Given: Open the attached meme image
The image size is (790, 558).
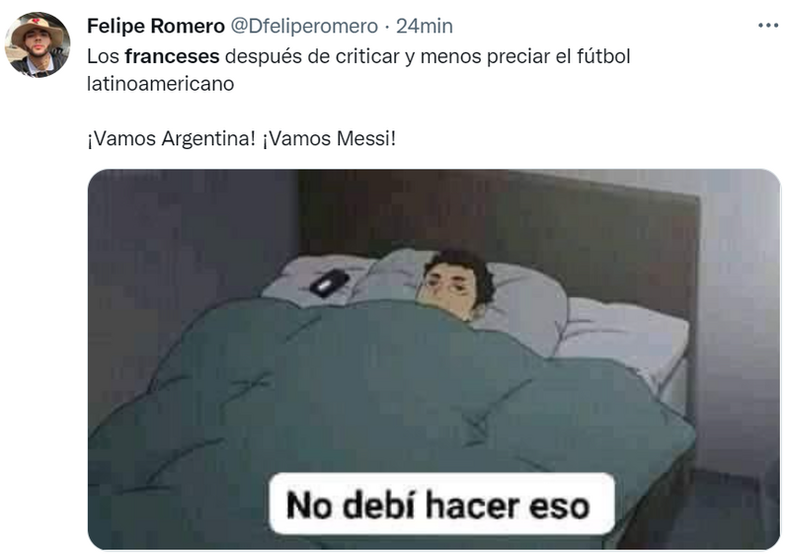Looking at the screenshot, I should click(x=434, y=359).
